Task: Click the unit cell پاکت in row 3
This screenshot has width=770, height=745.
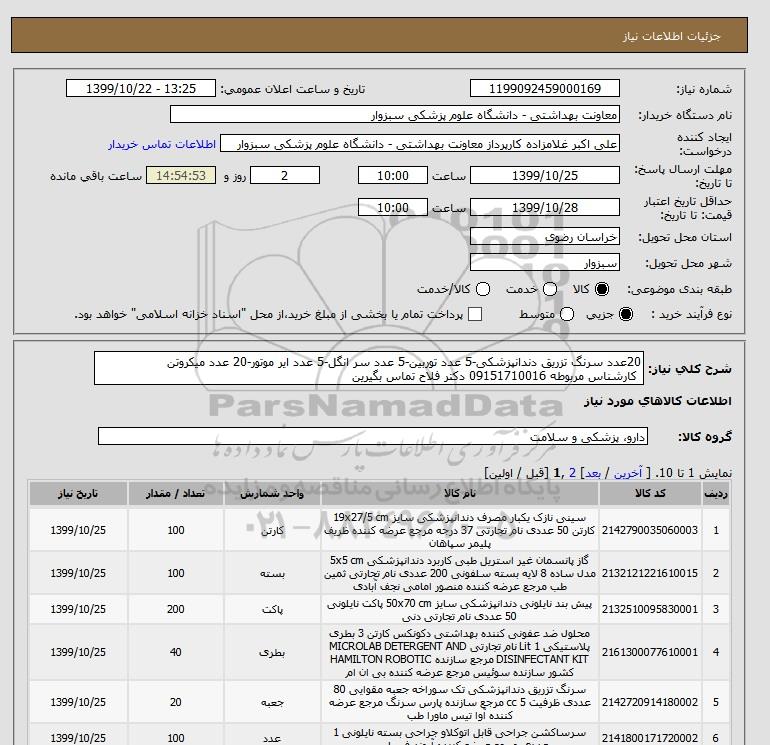Action: point(273,609)
